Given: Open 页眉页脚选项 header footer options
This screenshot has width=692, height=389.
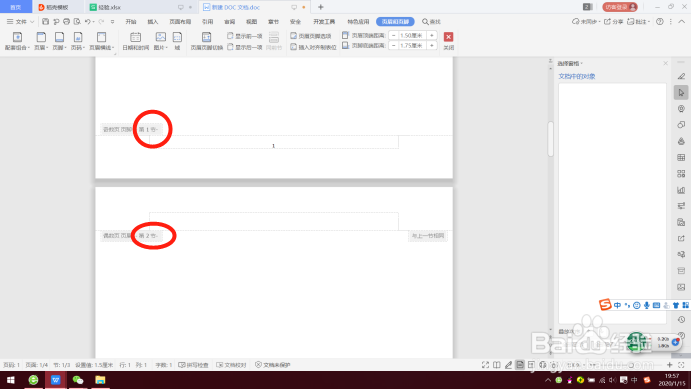Looking at the screenshot, I should click(311, 36).
